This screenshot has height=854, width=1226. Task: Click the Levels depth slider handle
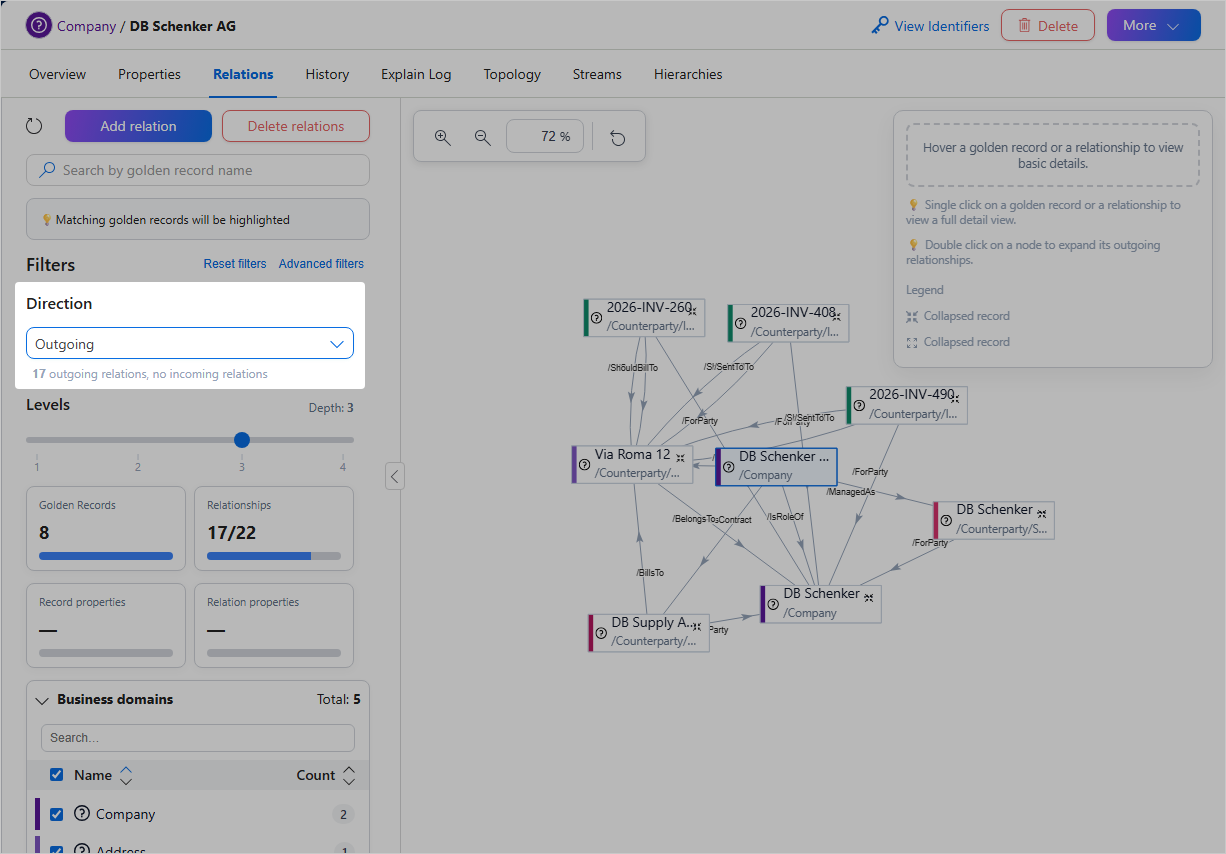[241, 439]
